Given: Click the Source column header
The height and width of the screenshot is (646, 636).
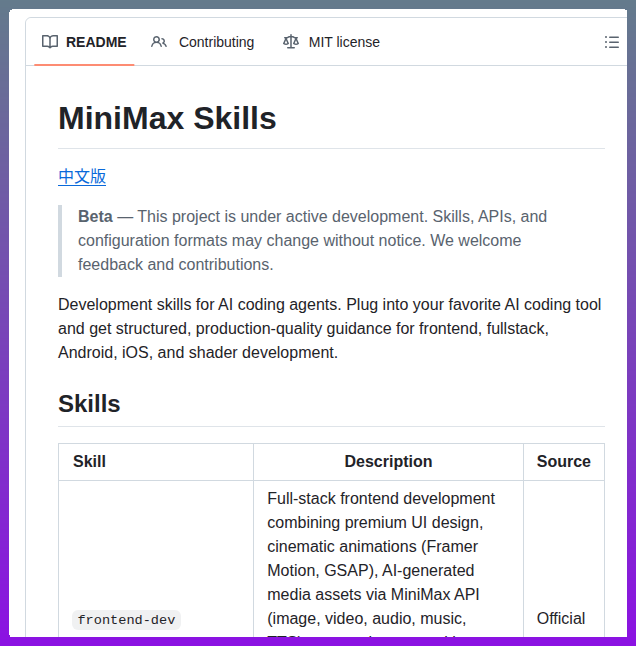Looking at the screenshot, I should tap(564, 461).
